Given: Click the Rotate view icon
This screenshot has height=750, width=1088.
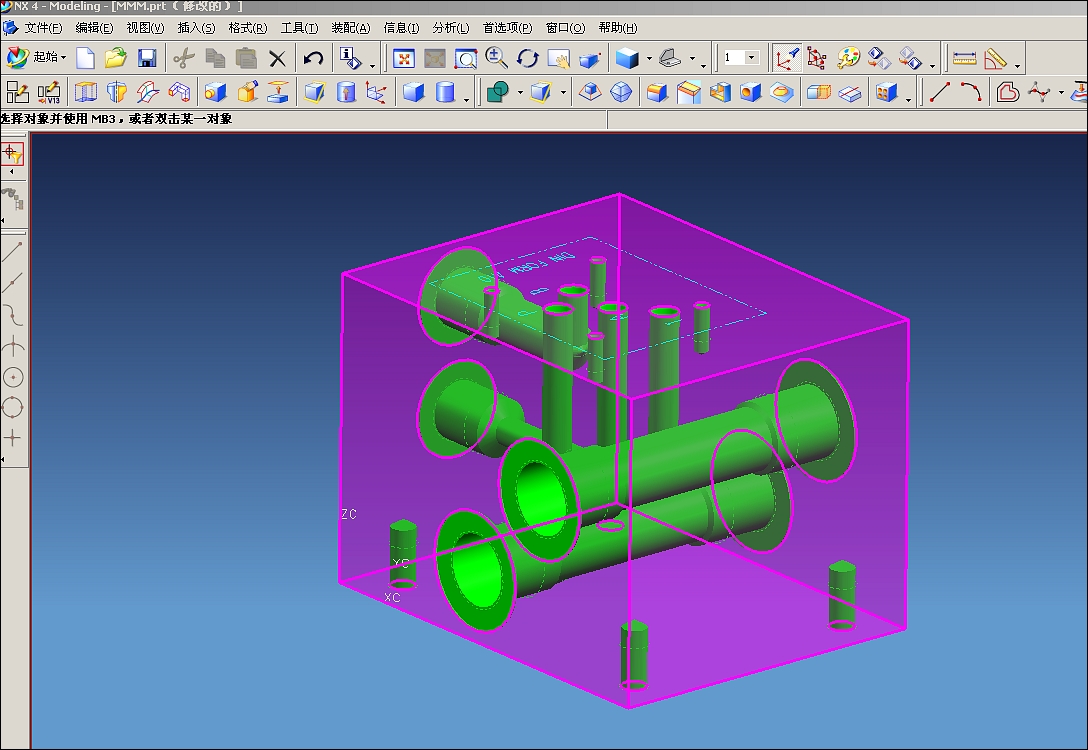Looking at the screenshot, I should click(x=528, y=58).
